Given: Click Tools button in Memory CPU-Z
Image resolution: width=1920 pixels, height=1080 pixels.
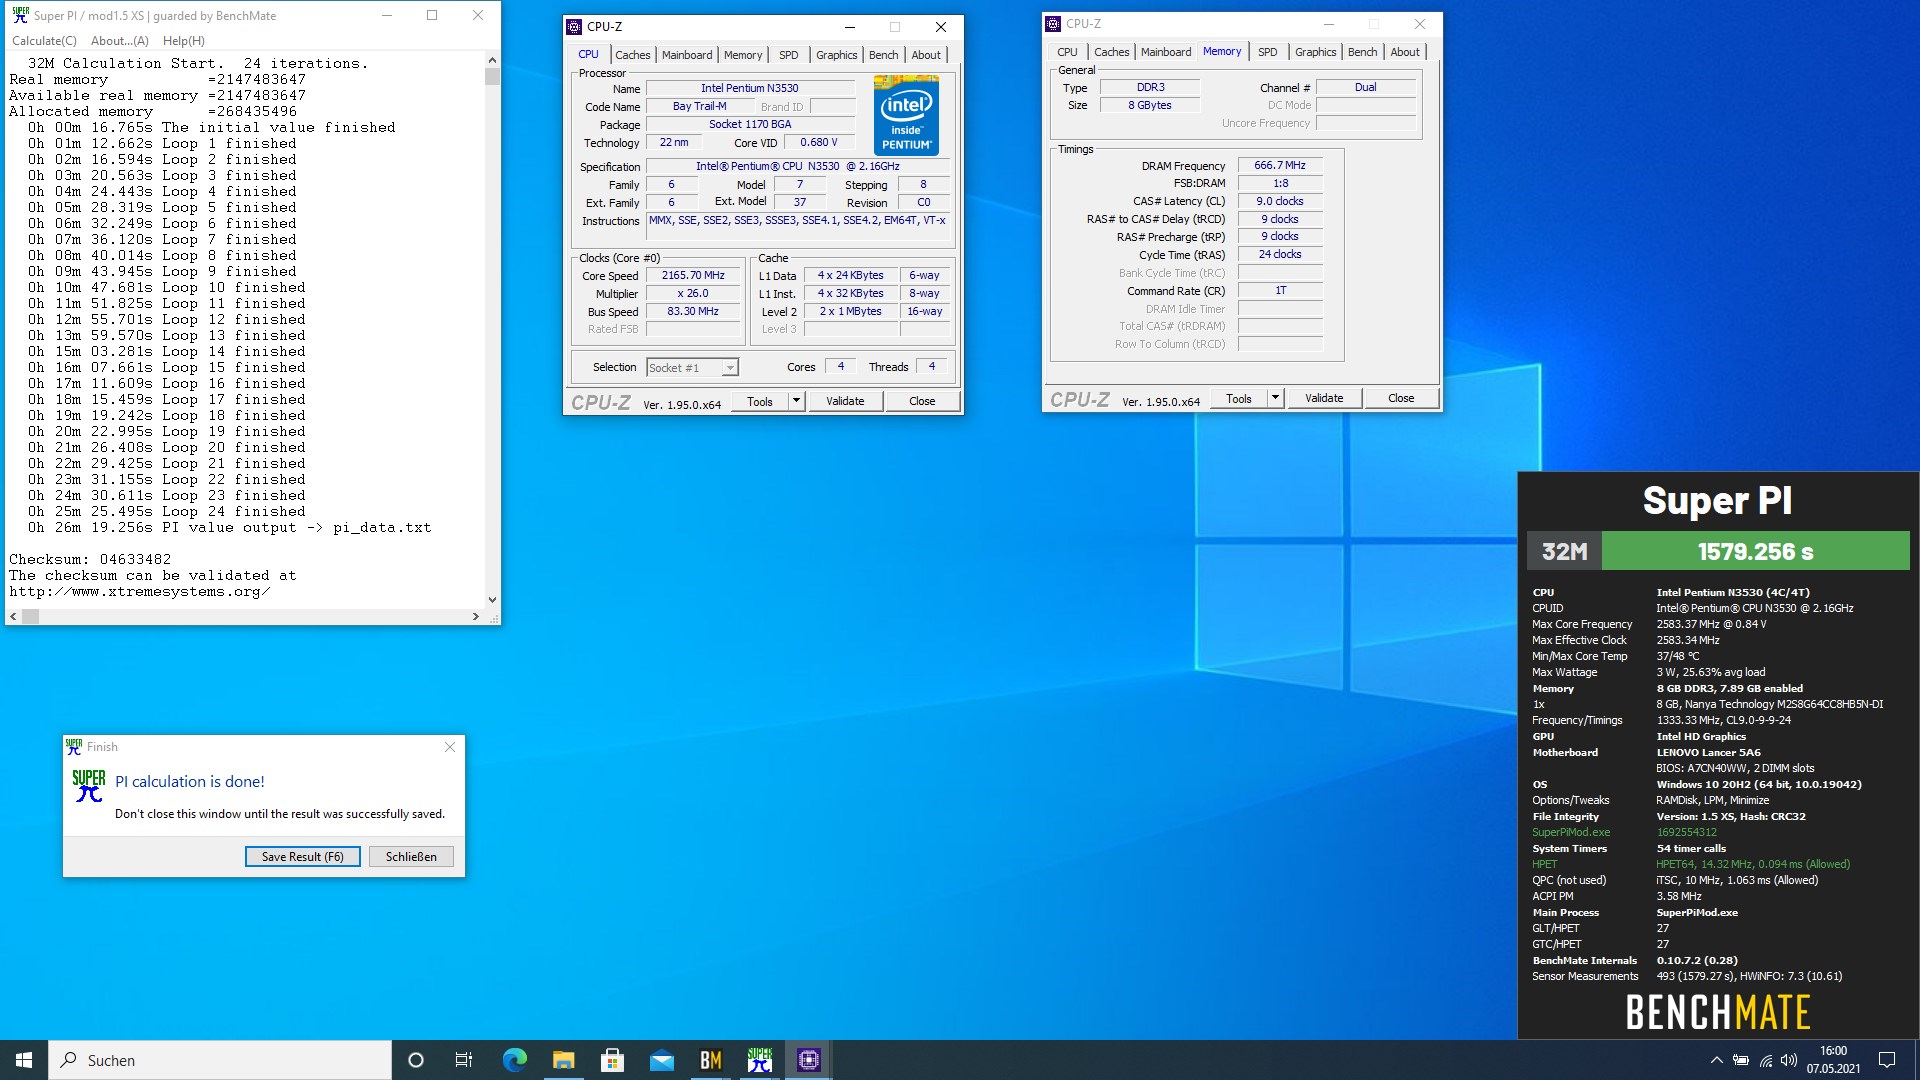Looking at the screenshot, I should click(x=1239, y=398).
